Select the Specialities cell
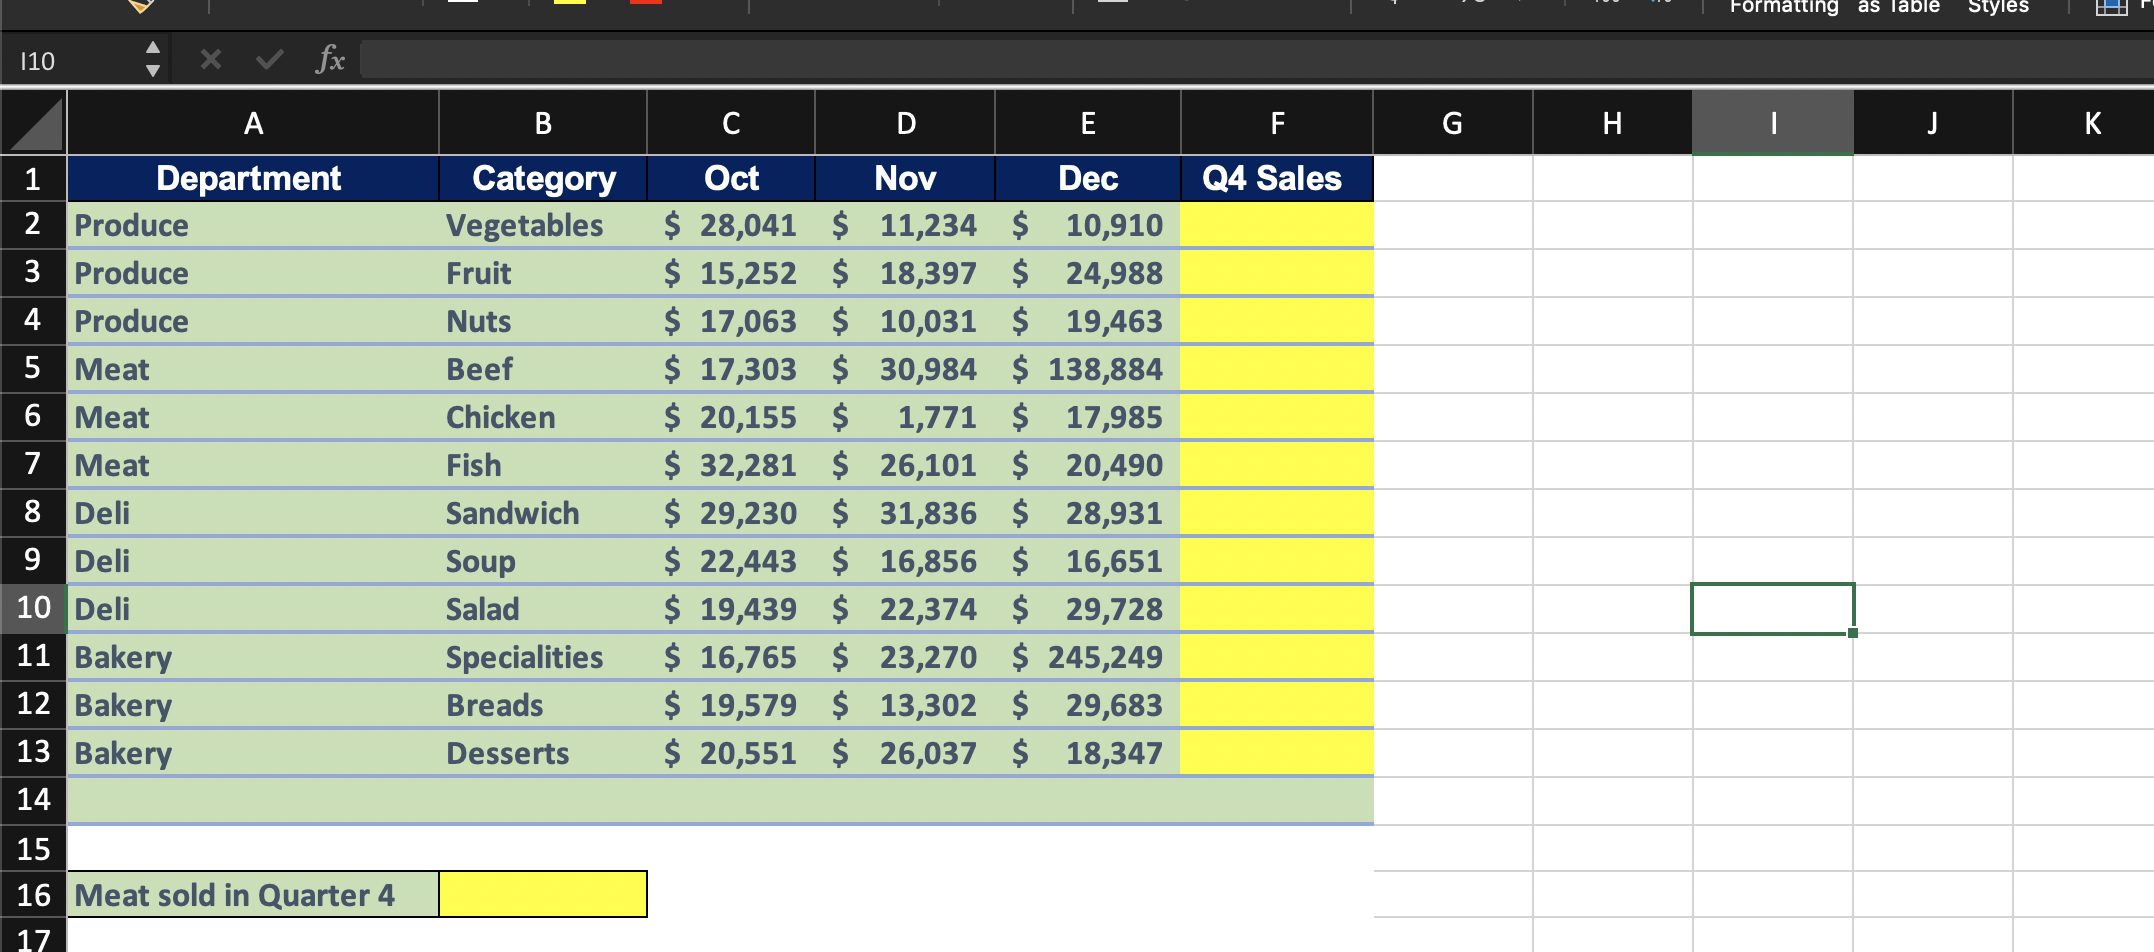 click(543, 658)
